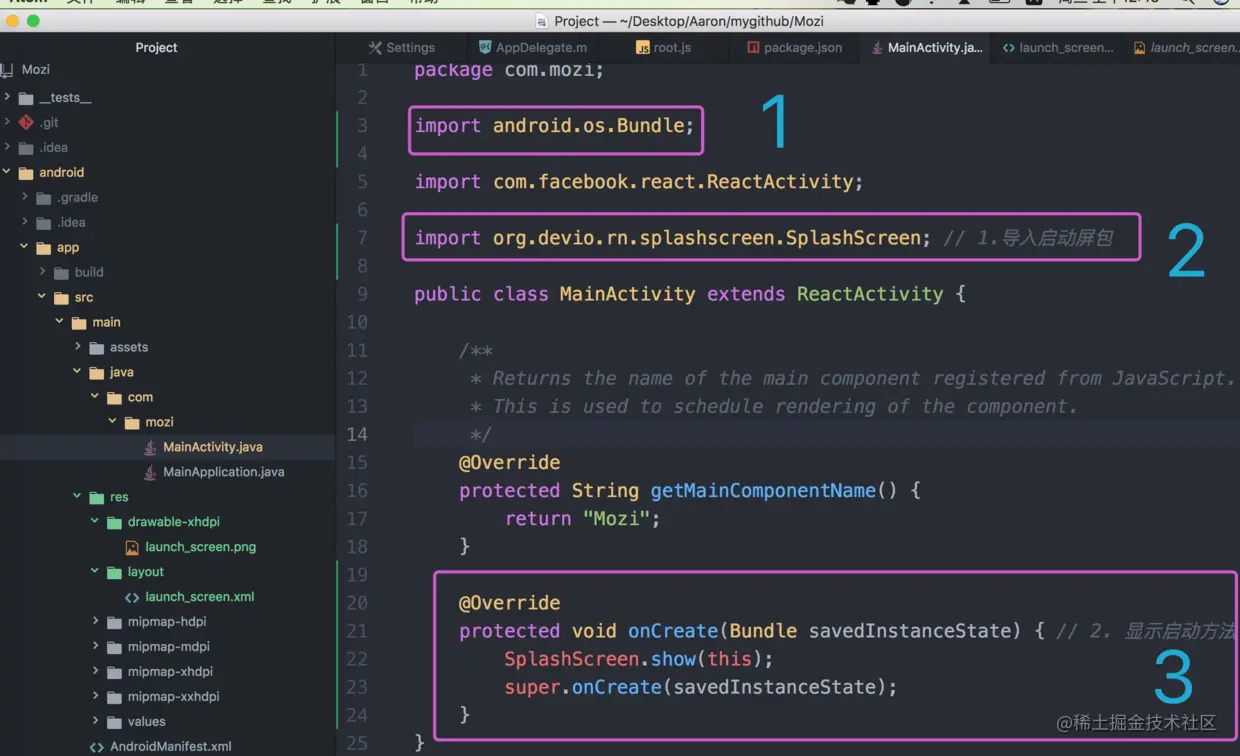The image size is (1240, 756).
Task: Click the values folder icon
Action: point(115,722)
